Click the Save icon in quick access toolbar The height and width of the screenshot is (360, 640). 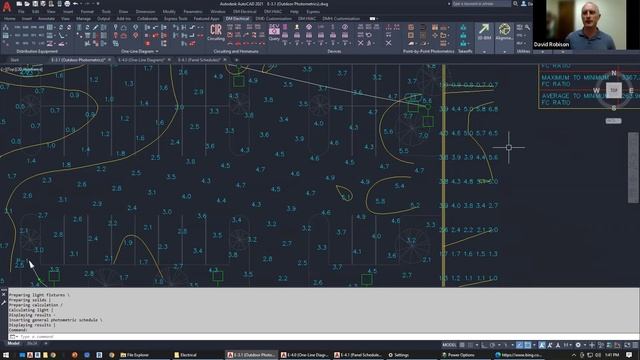pyautogui.click(x=35, y=4)
